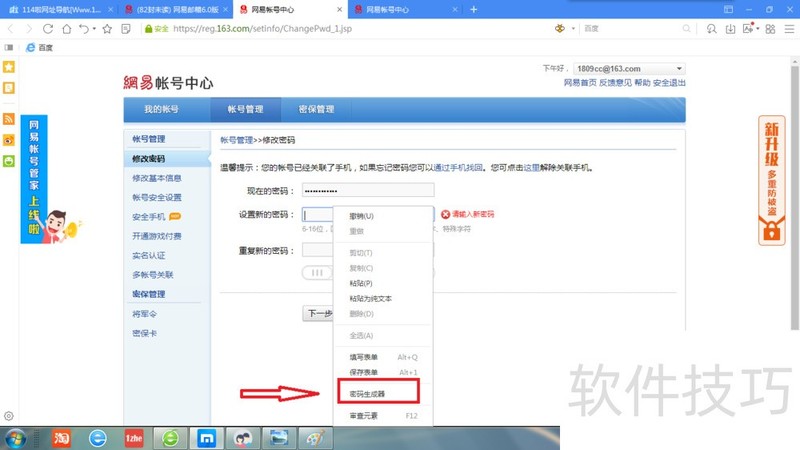Click the 帐号管理 breadcrumb link
The image size is (800, 450).
click(x=237, y=140)
